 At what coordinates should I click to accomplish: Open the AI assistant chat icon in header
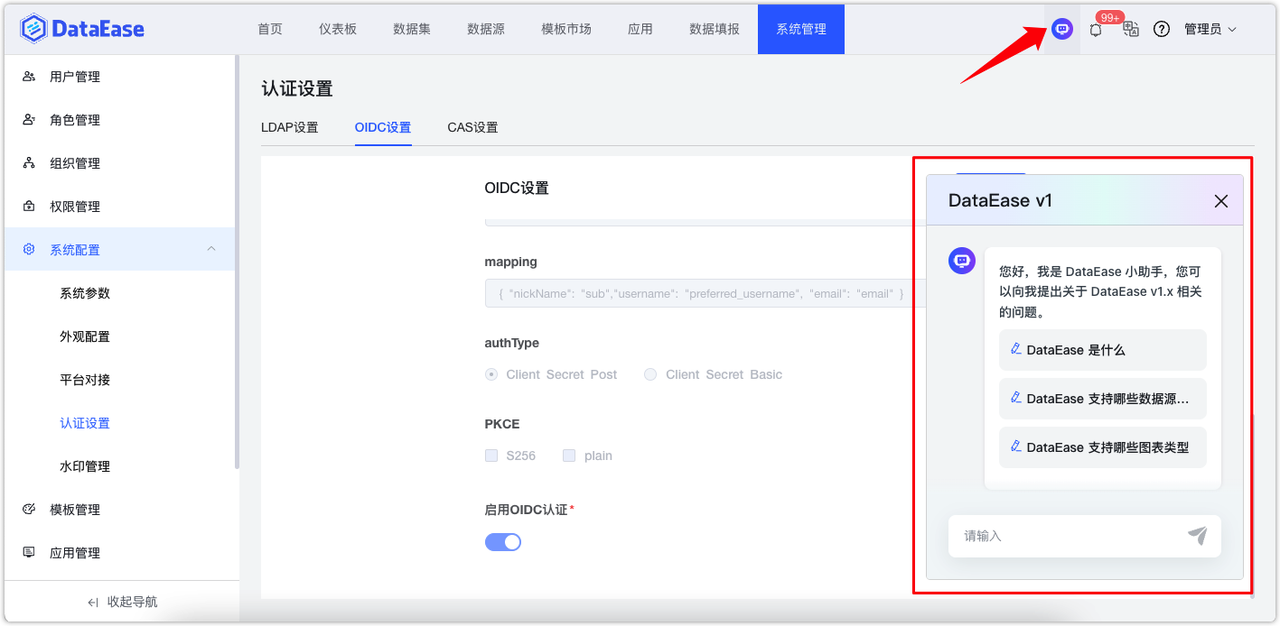(1062, 29)
